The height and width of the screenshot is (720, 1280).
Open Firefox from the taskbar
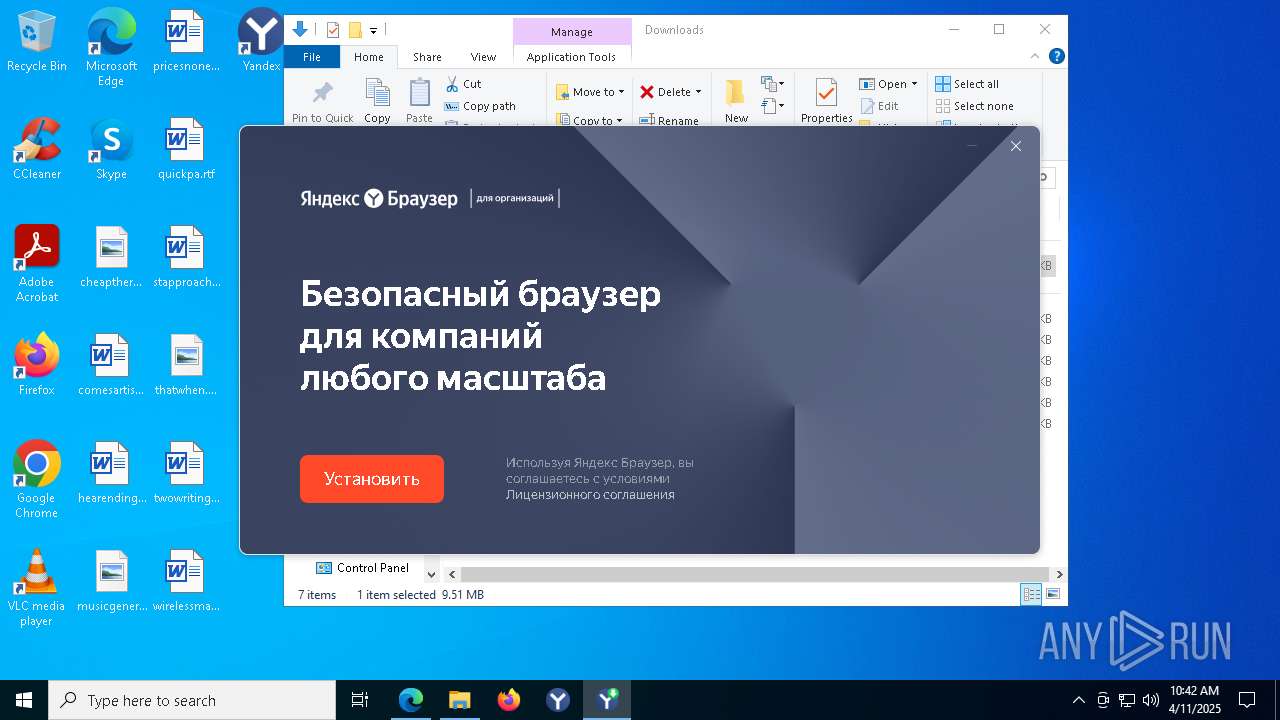tap(509, 700)
